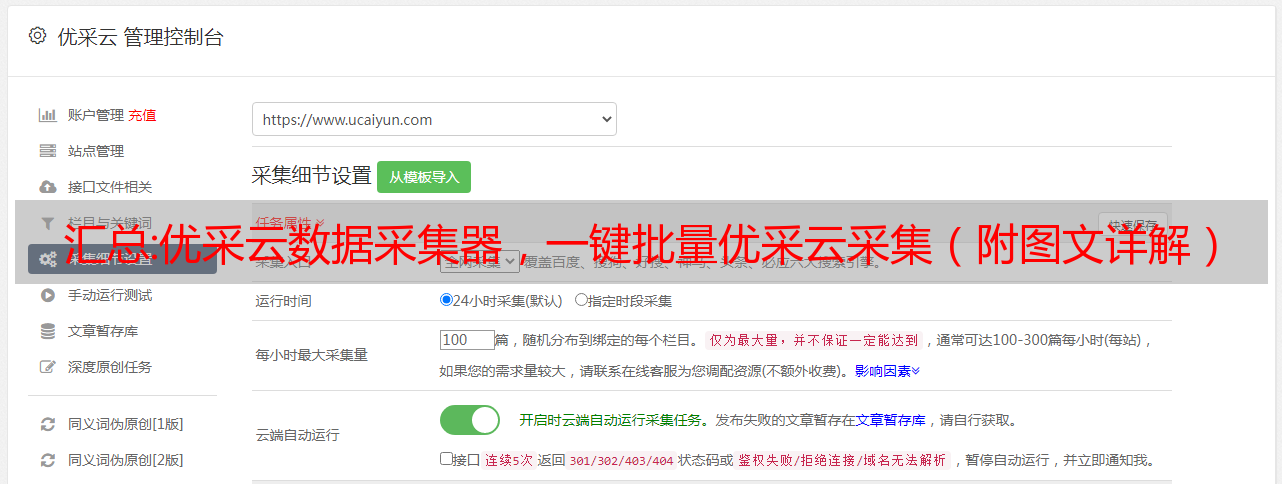Click the database icon for 文章暂存库
The height and width of the screenshot is (484, 1282).
47,331
